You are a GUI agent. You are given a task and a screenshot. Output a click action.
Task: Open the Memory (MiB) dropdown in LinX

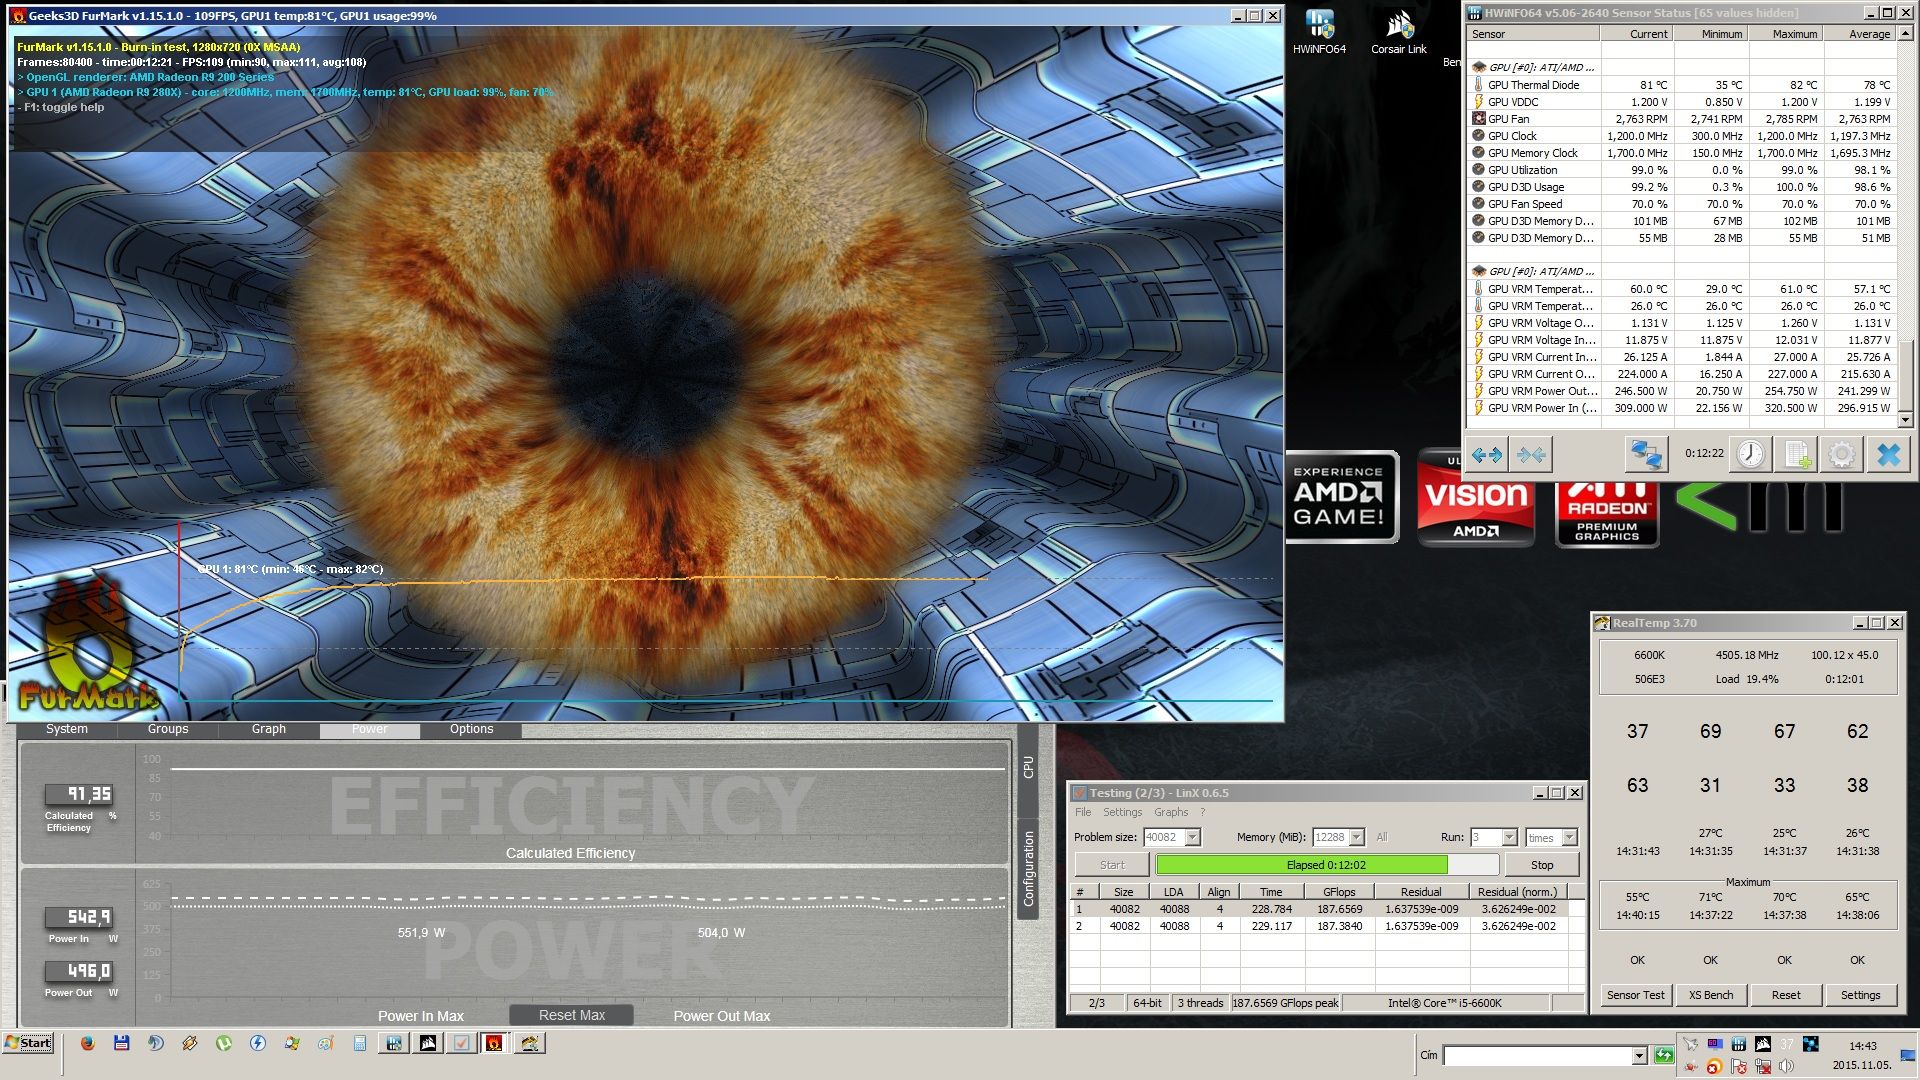tap(1357, 837)
